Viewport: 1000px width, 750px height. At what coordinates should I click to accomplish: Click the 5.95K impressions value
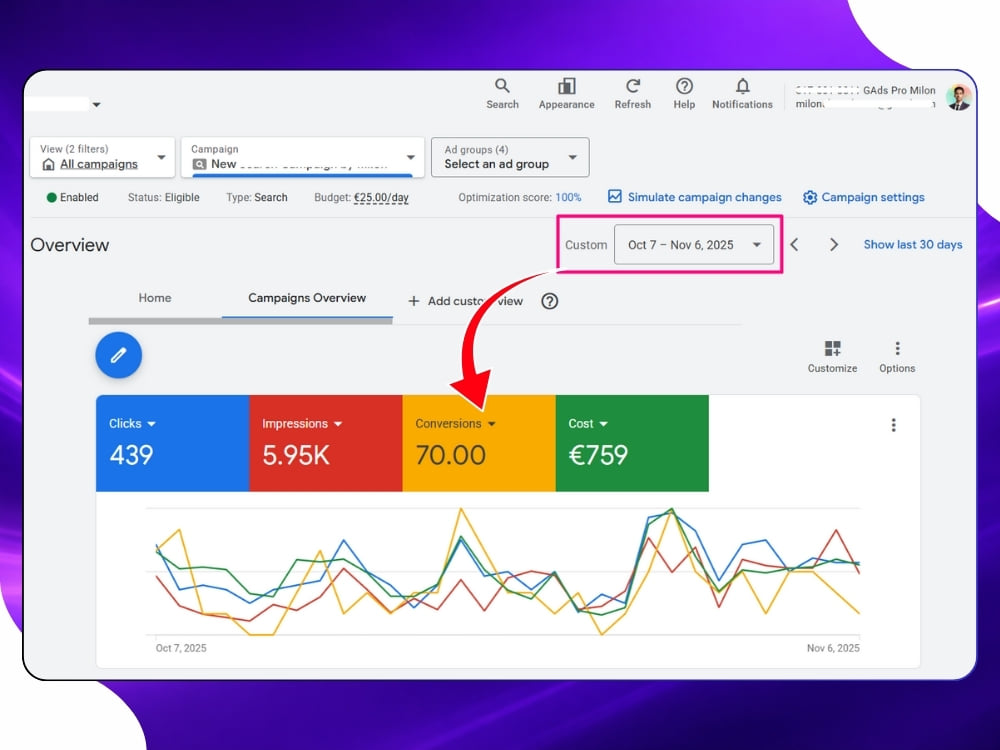[x=296, y=455]
